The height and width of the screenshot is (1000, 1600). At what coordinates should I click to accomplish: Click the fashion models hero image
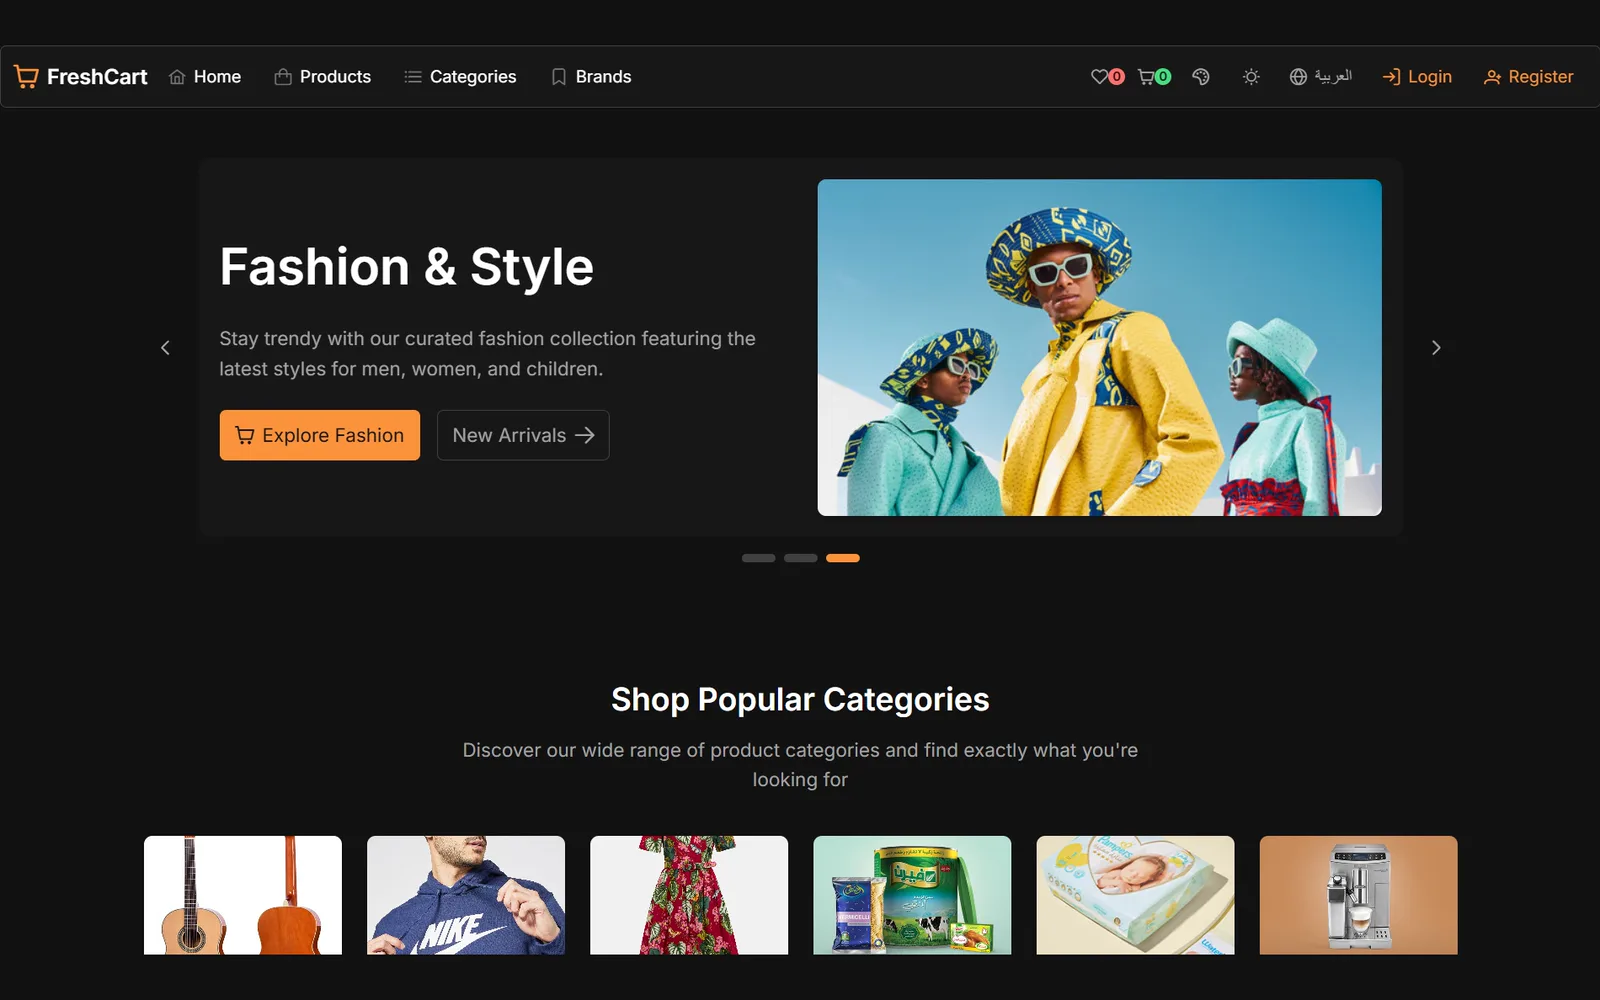click(1100, 348)
